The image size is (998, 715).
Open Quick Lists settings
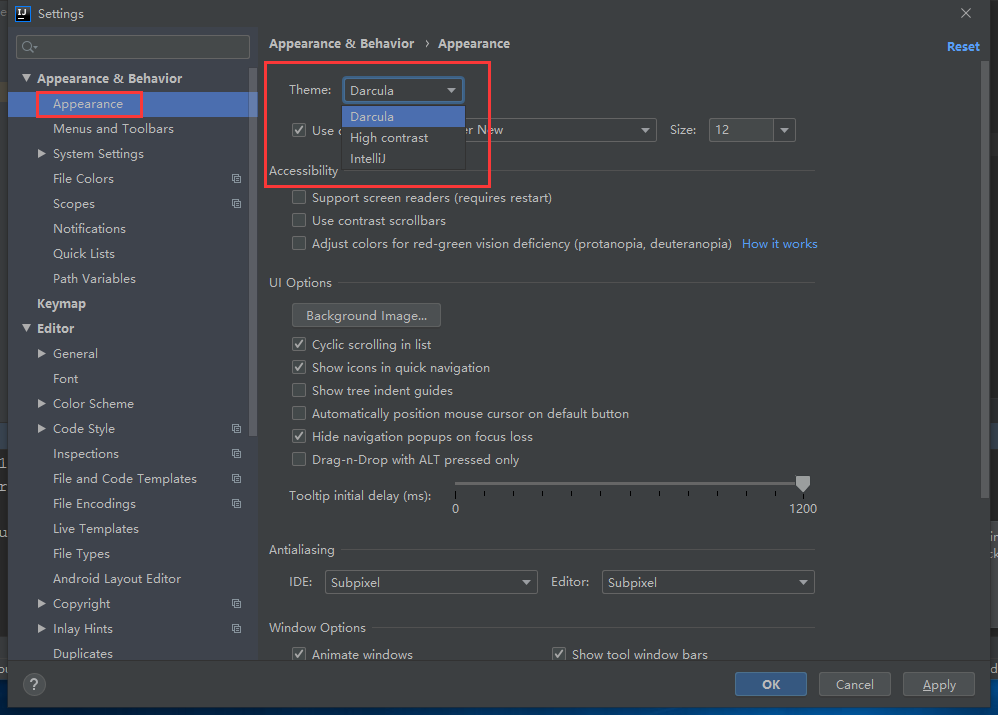pyautogui.click(x=84, y=253)
